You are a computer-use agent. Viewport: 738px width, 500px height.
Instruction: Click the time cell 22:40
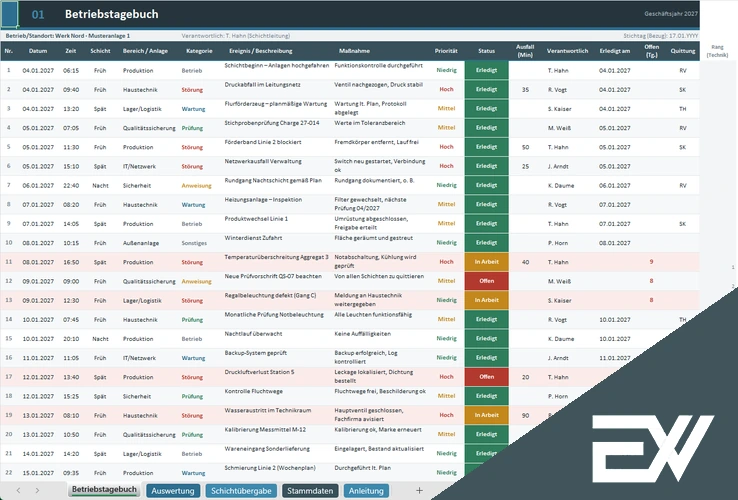click(71, 185)
